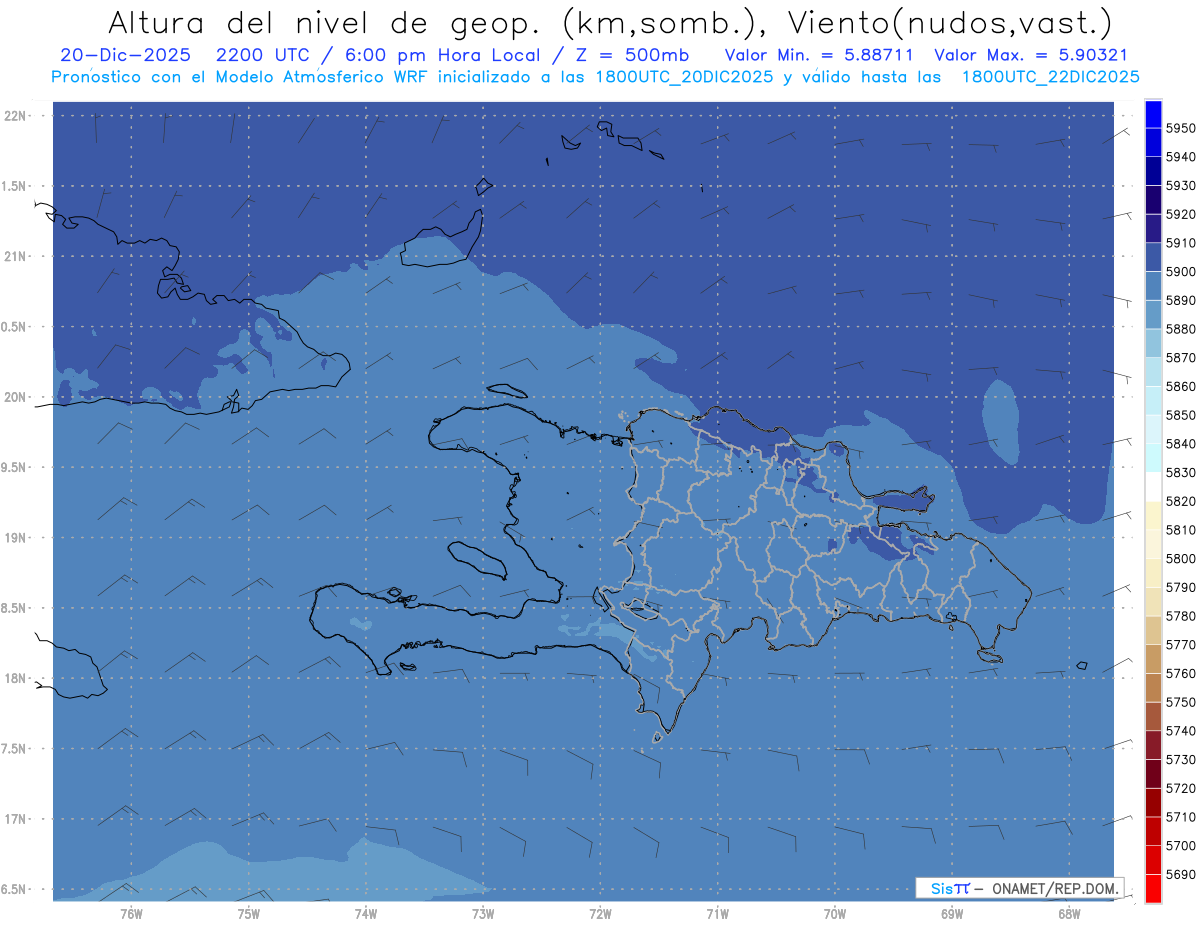Click the 5800 colorbar value

click(1180, 559)
